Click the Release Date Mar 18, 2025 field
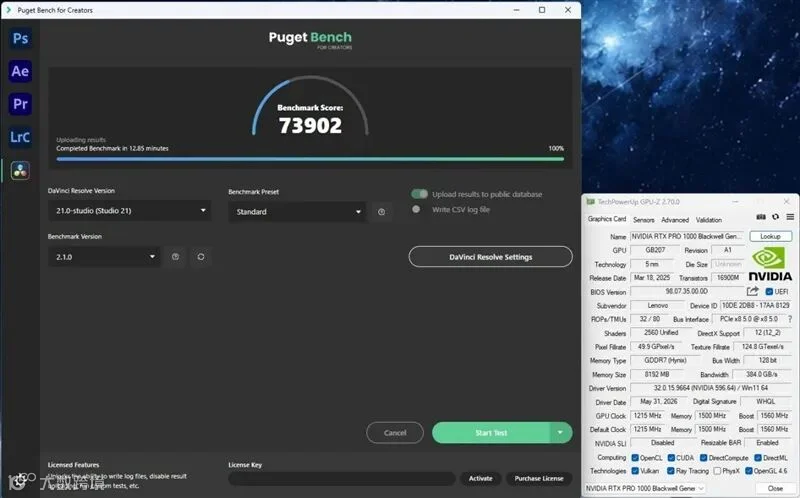This screenshot has height=498, width=800. (652, 278)
